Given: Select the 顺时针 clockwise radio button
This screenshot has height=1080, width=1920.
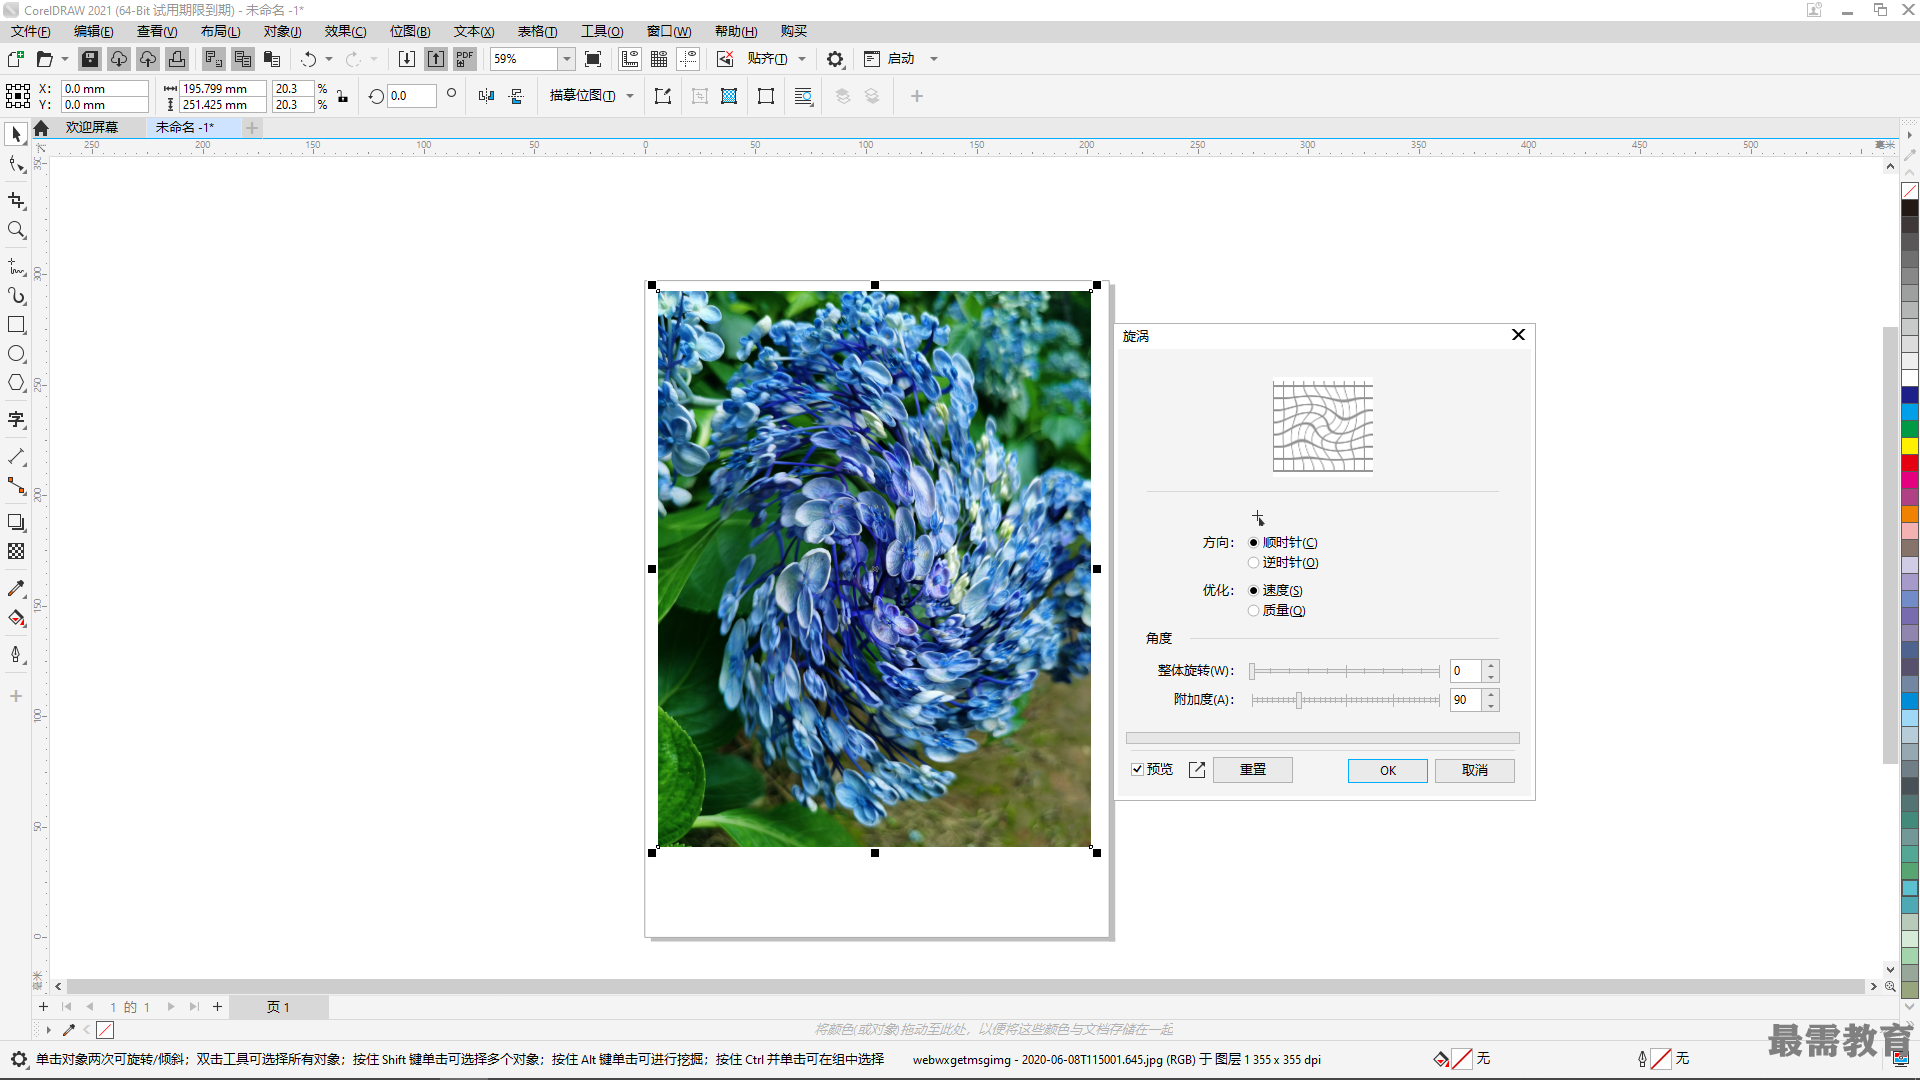Looking at the screenshot, I should pos(1253,543).
